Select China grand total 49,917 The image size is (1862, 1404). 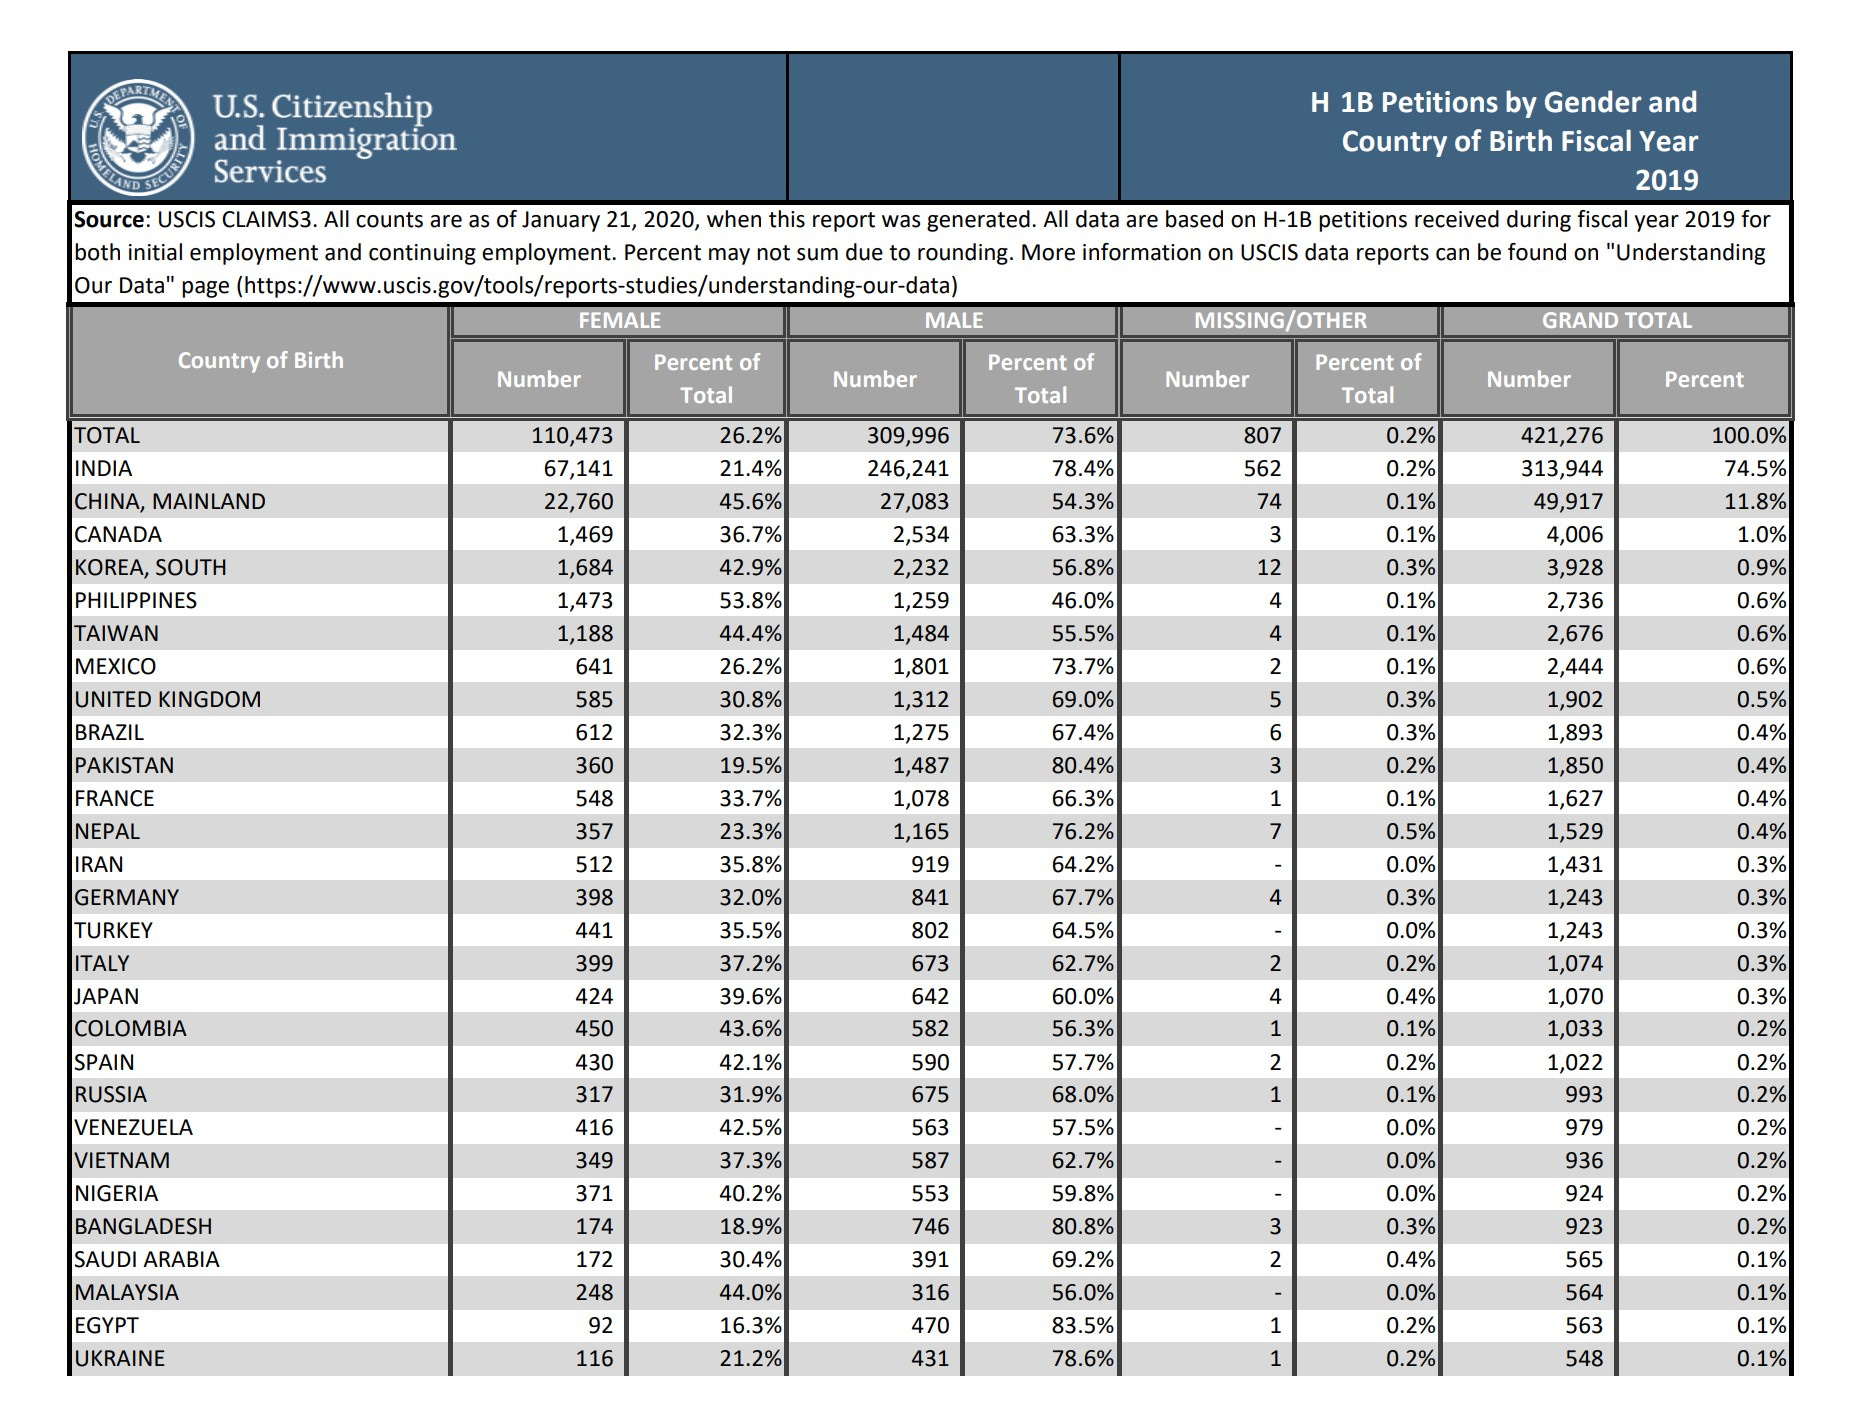point(1568,502)
